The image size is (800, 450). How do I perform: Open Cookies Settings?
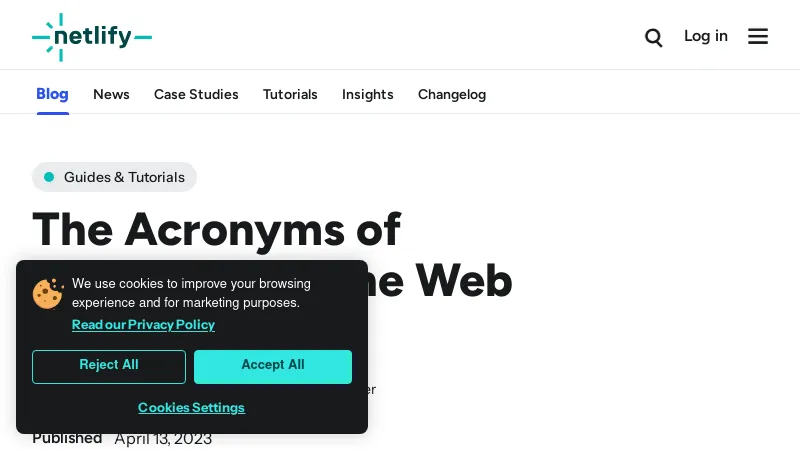(x=191, y=407)
